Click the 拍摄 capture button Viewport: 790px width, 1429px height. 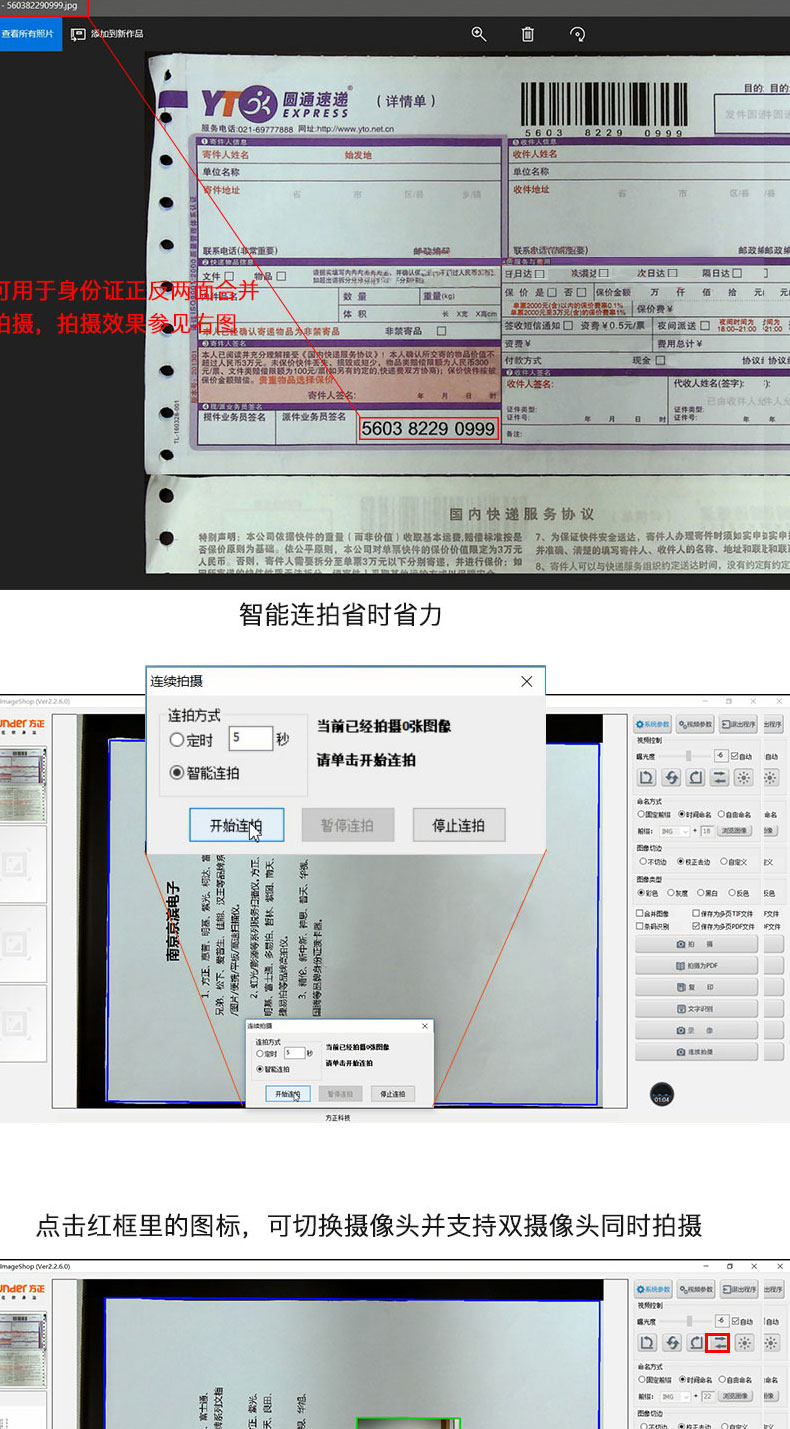pos(697,944)
